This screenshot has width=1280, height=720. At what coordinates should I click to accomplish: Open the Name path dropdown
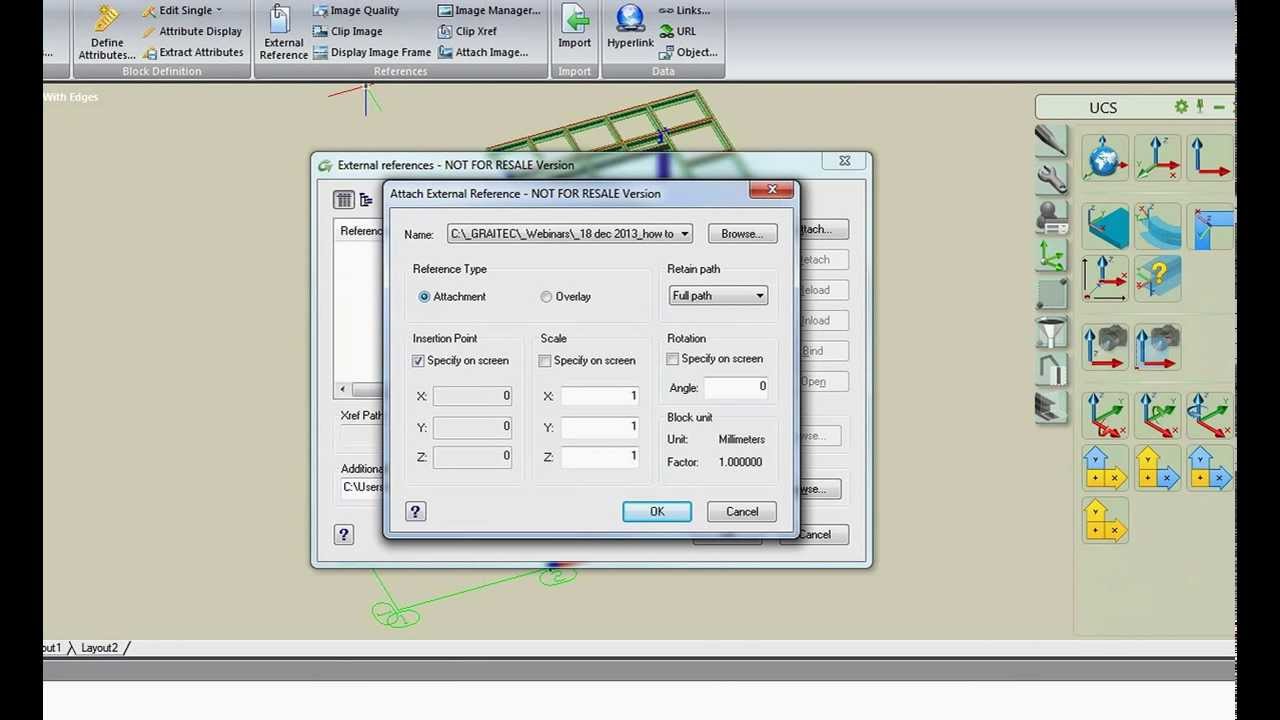pos(684,234)
